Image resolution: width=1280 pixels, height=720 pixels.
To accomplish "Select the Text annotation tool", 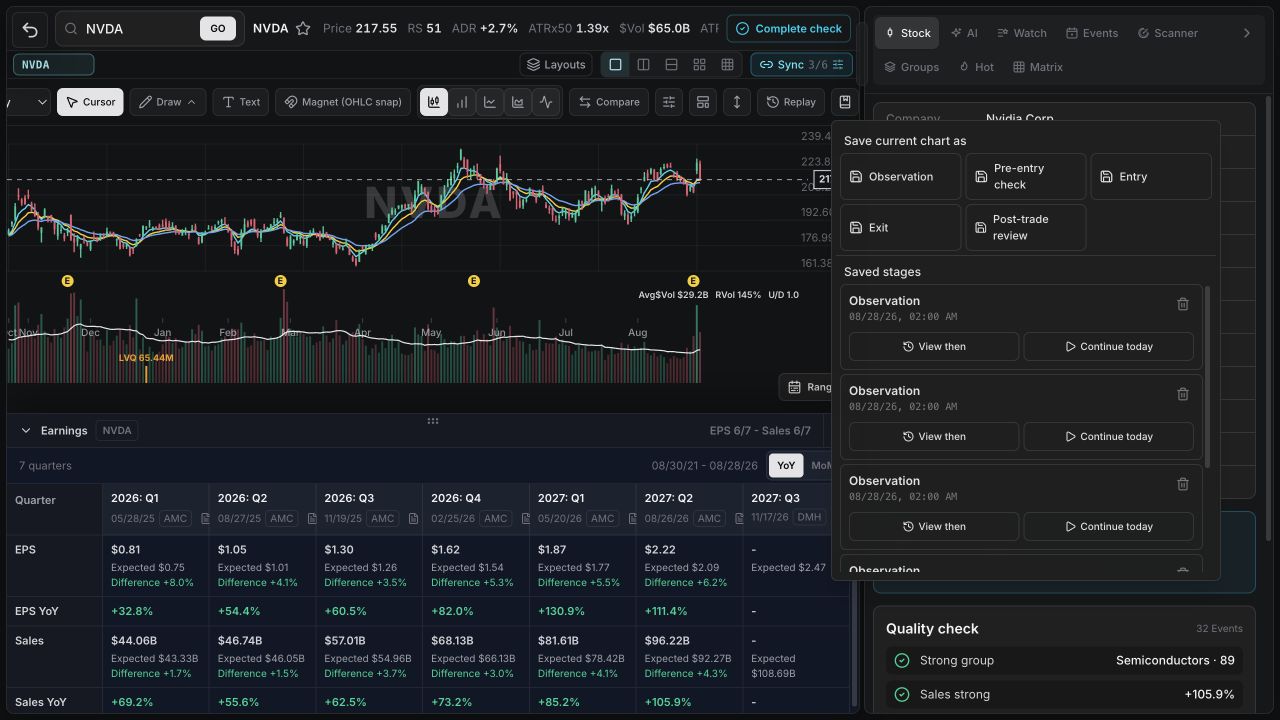I will click(241, 102).
